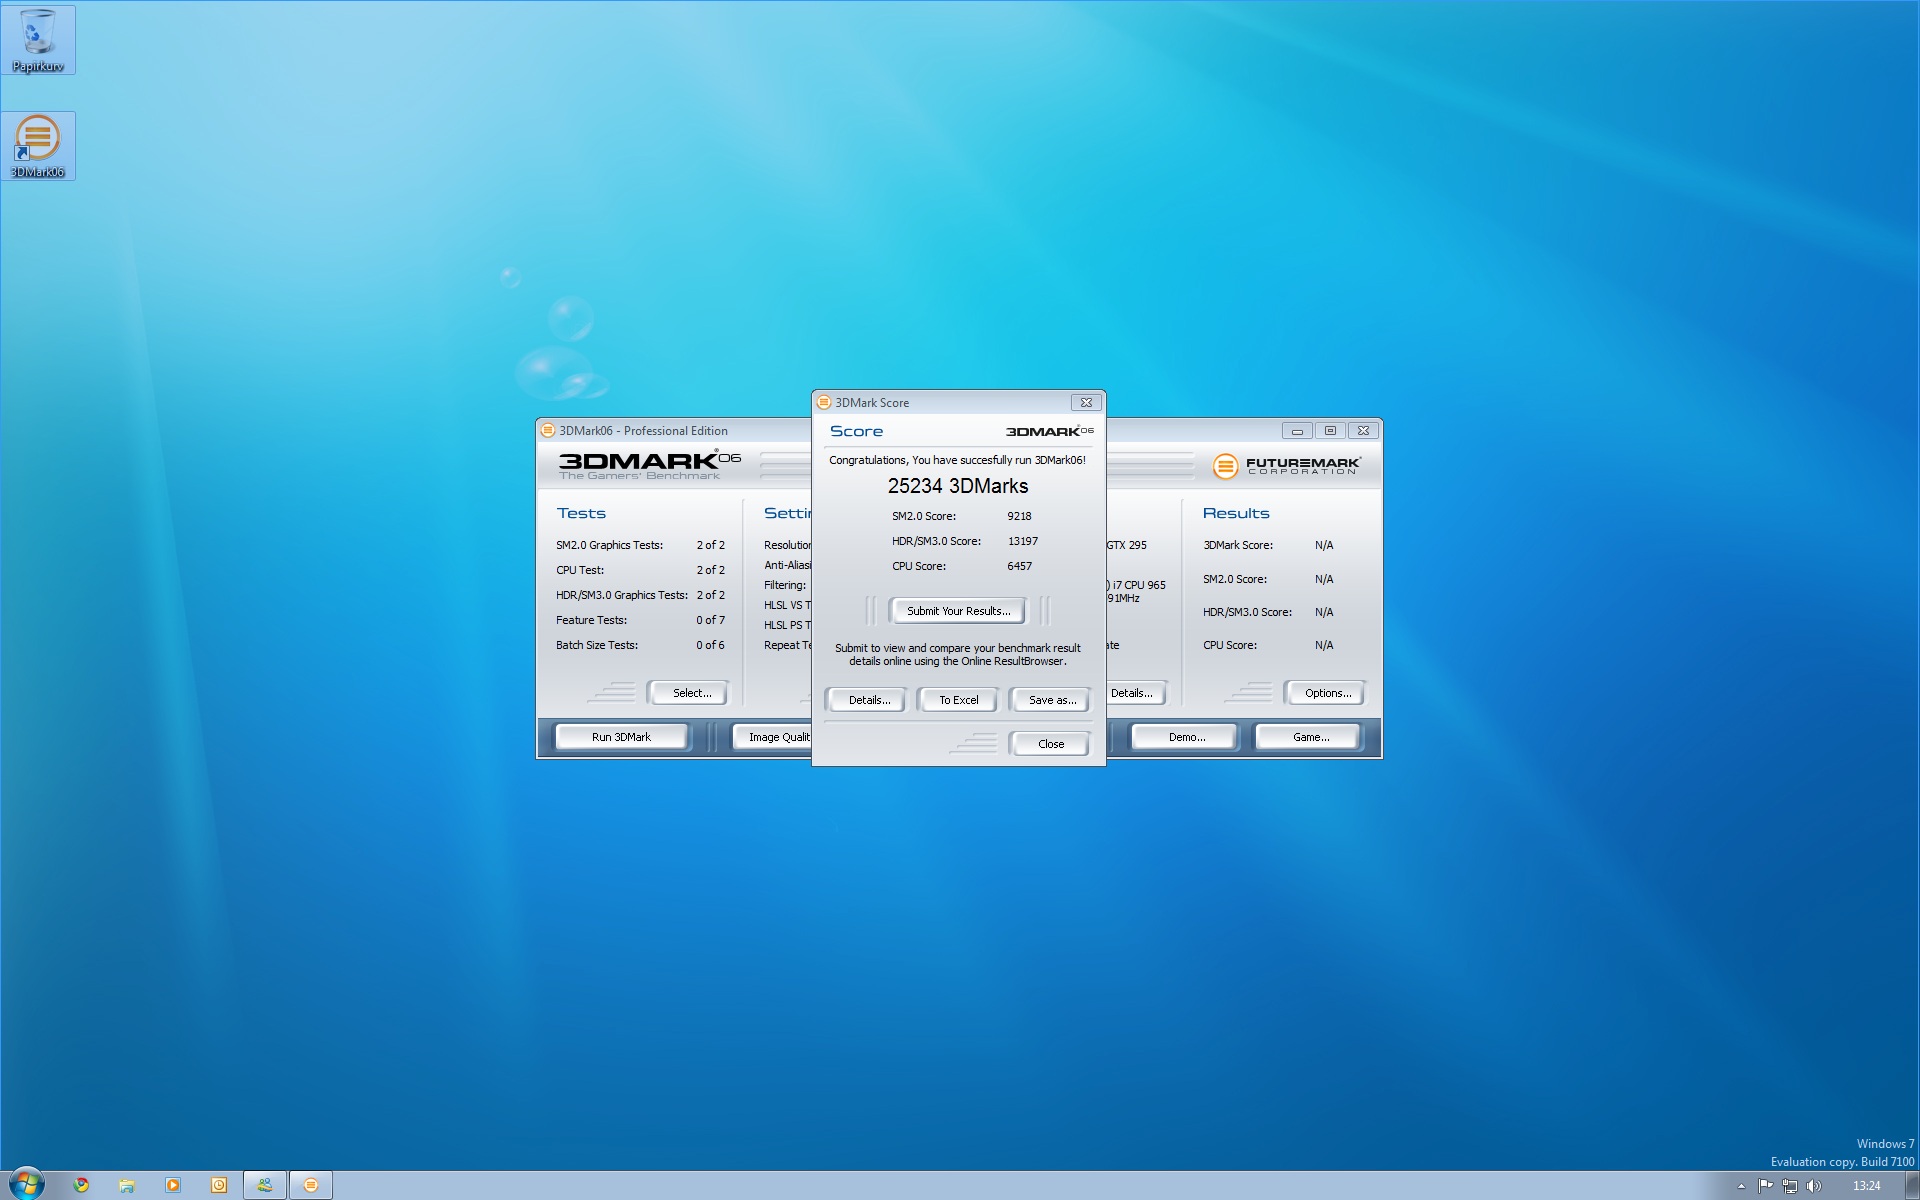Click Select... under Tests panel
Screen dimensions: 1920x1200
[691, 693]
